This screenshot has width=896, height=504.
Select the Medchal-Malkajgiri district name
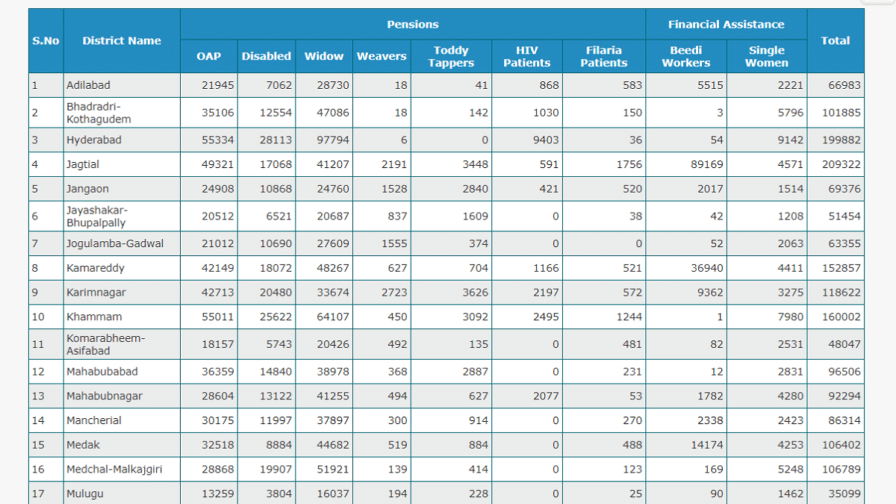pyautogui.click(x=114, y=469)
